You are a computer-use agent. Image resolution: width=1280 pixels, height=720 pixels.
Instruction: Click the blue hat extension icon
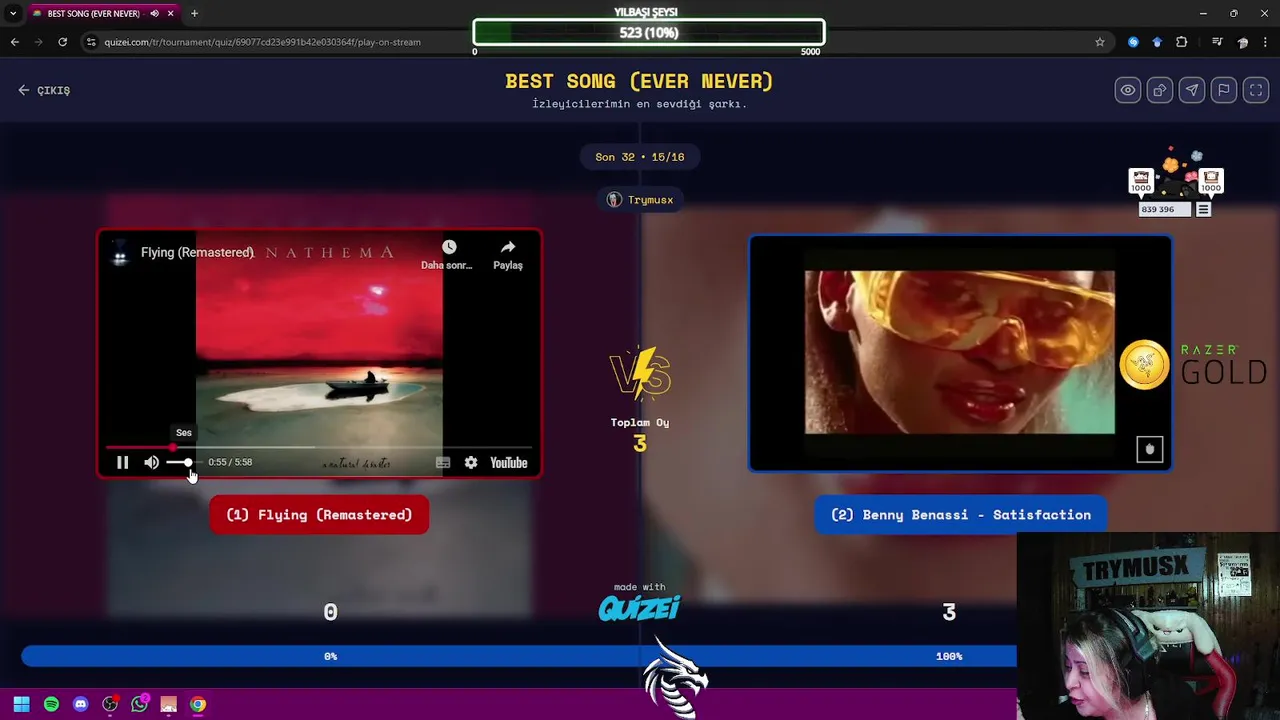click(x=1157, y=42)
